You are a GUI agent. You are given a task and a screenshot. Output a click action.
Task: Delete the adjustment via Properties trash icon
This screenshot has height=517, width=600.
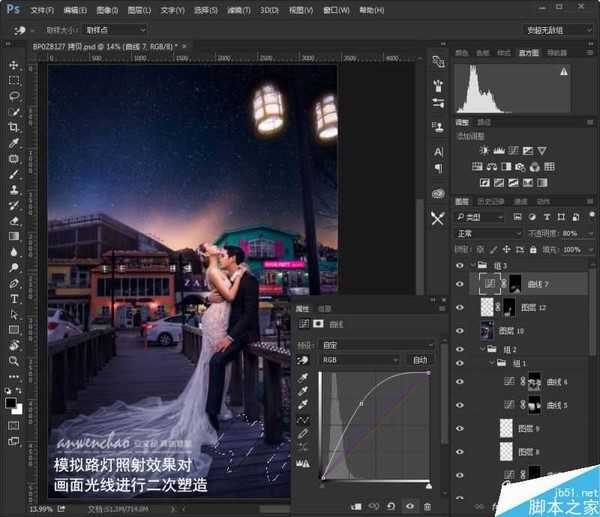pyautogui.click(x=428, y=507)
